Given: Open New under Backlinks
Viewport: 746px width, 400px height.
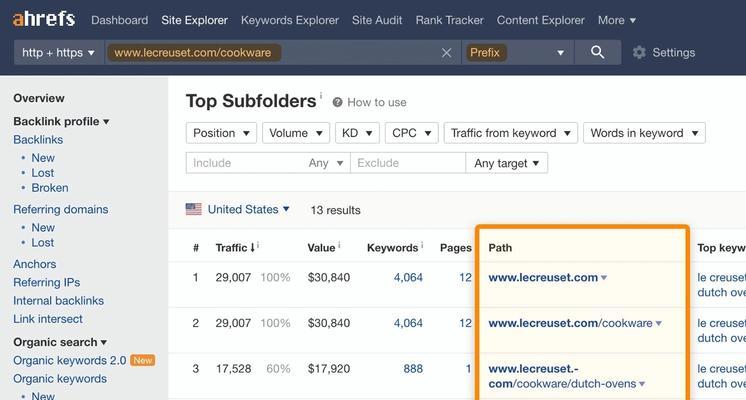Looking at the screenshot, I should coord(43,157).
